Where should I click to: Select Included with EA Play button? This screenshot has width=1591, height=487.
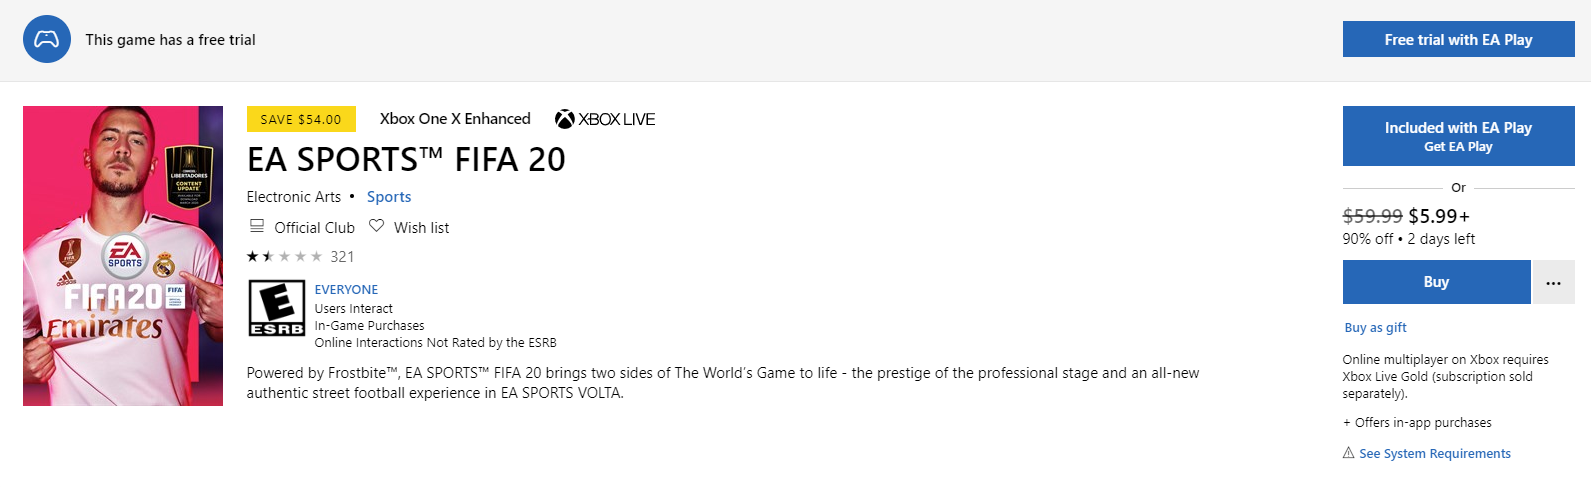pyautogui.click(x=1458, y=136)
